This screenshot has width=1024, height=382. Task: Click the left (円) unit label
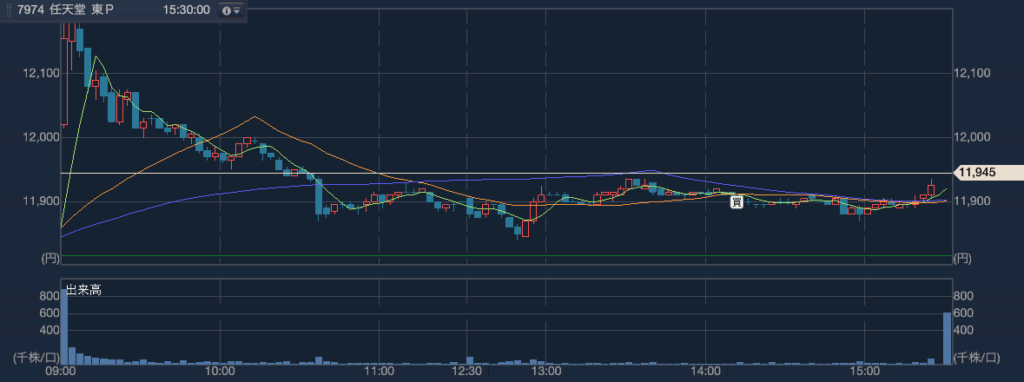(x=50, y=259)
